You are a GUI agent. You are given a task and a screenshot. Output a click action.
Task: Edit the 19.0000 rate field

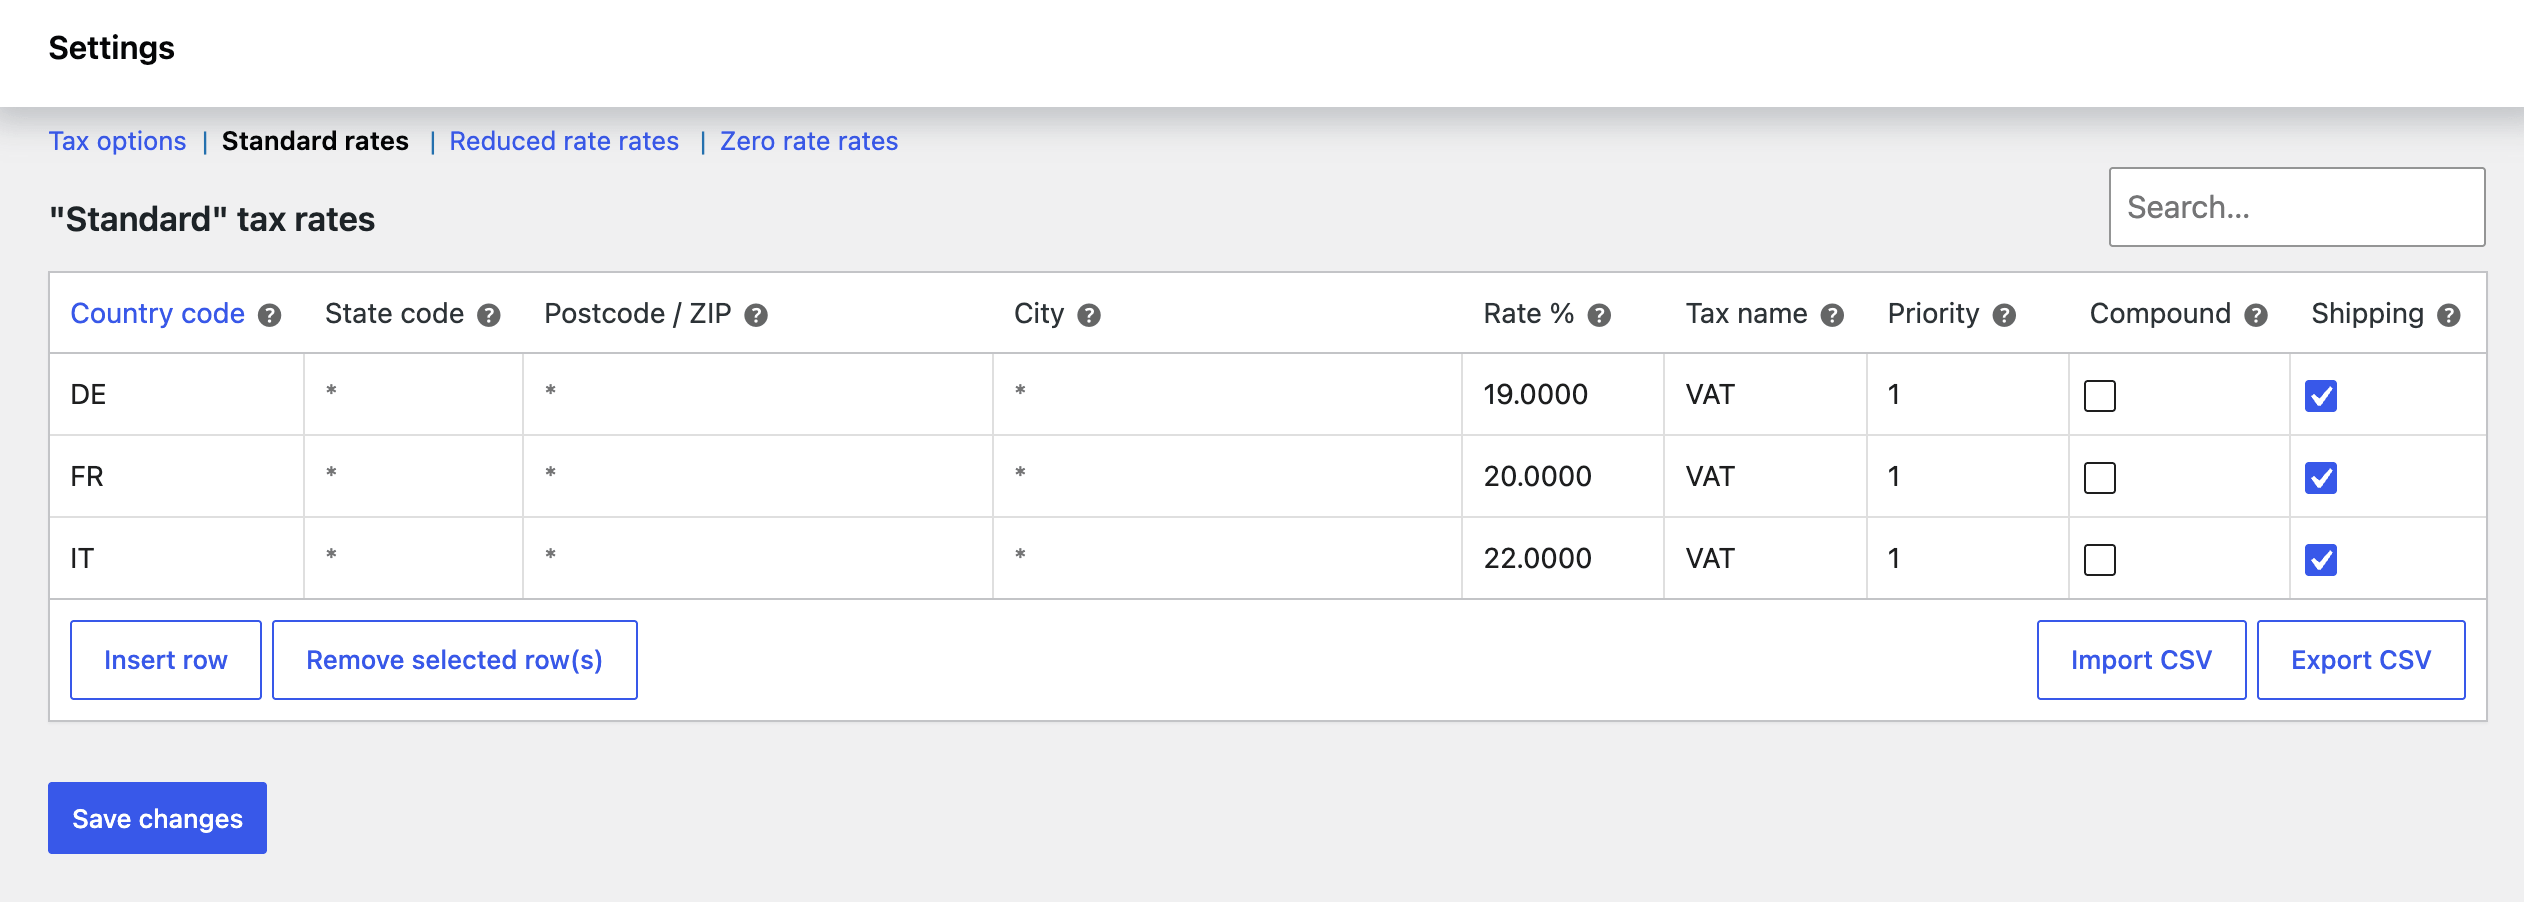1563,394
